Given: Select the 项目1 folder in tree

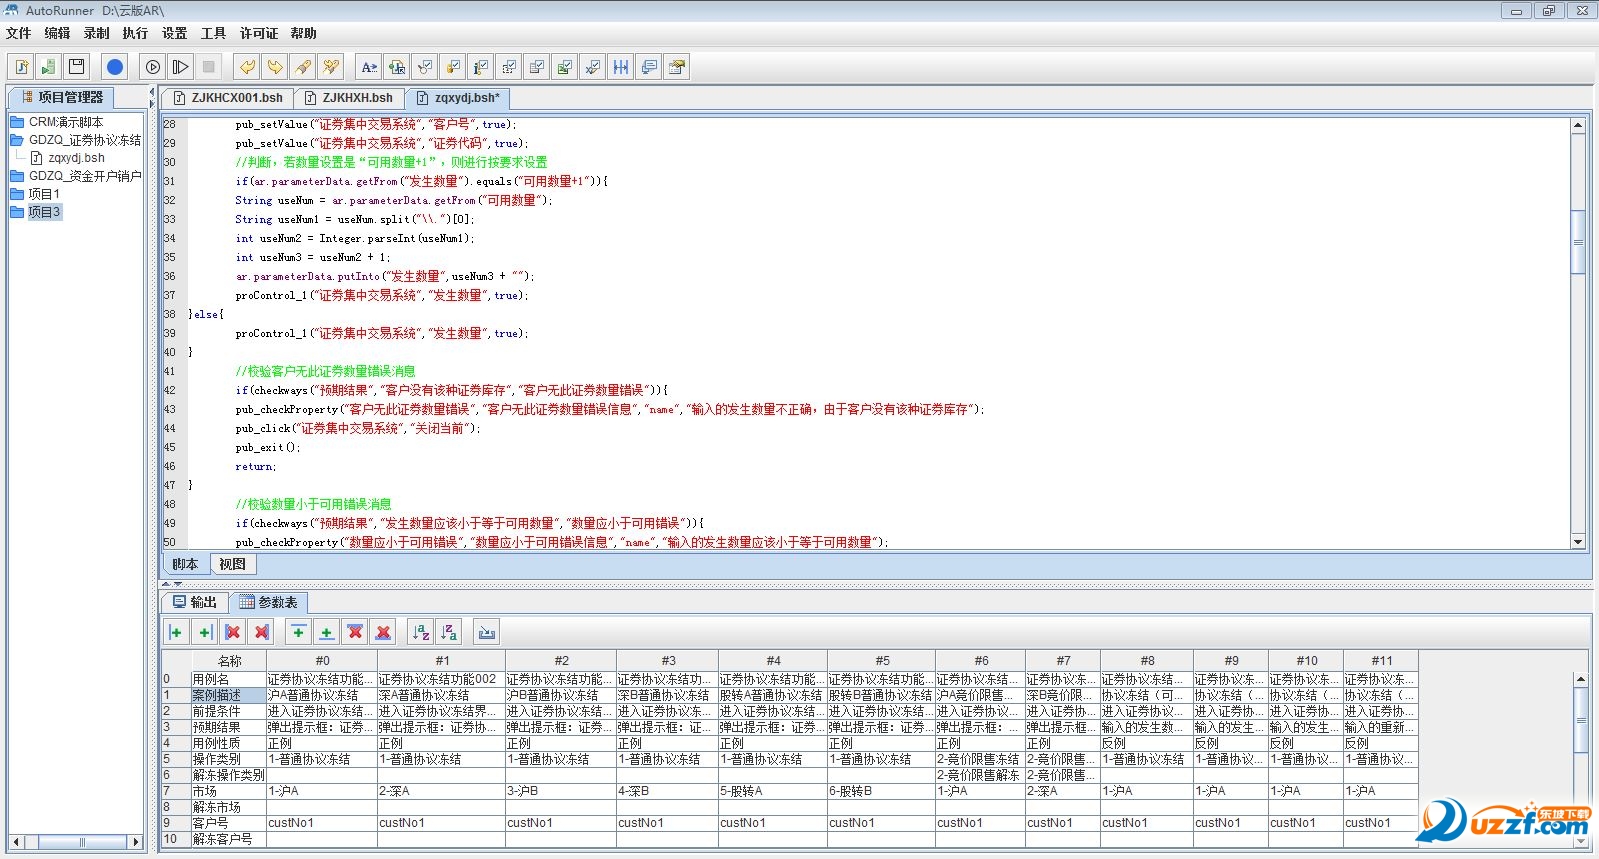Looking at the screenshot, I should [36, 194].
